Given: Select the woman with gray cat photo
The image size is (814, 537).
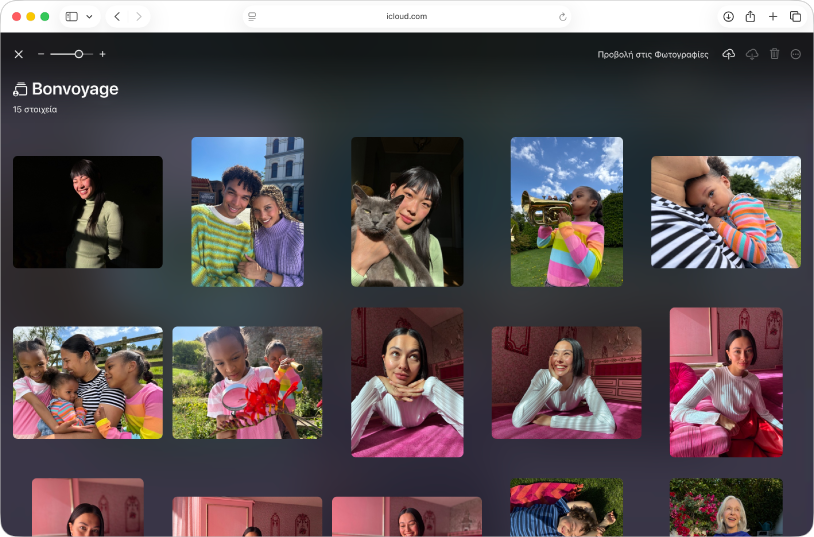Looking at the screenshot, I should [x=407, y=212].
